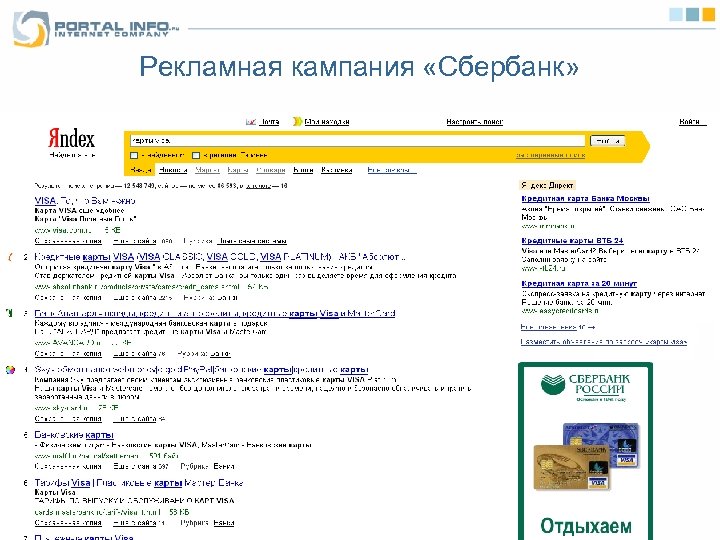
Task: Open the 'Кредитная карта Банка Москвы' ad
Action: pyautogui.click(x=585, y=198)
